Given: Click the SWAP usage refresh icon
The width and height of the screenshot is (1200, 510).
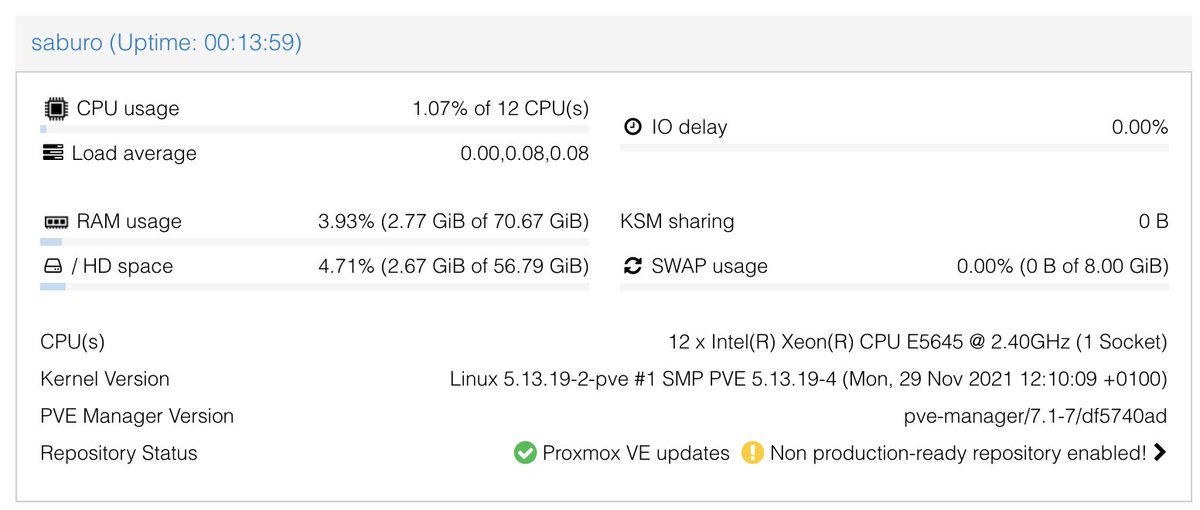Looking at the screenshot, I should coord(632,266).
